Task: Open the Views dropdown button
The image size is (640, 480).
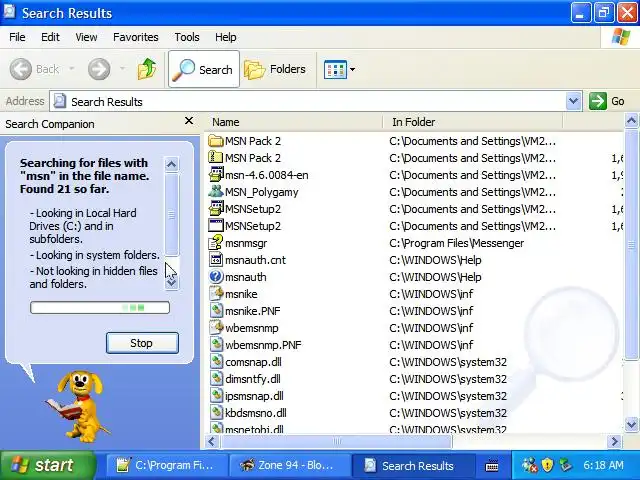Action: pyautogui.click(x=339, y=69)
